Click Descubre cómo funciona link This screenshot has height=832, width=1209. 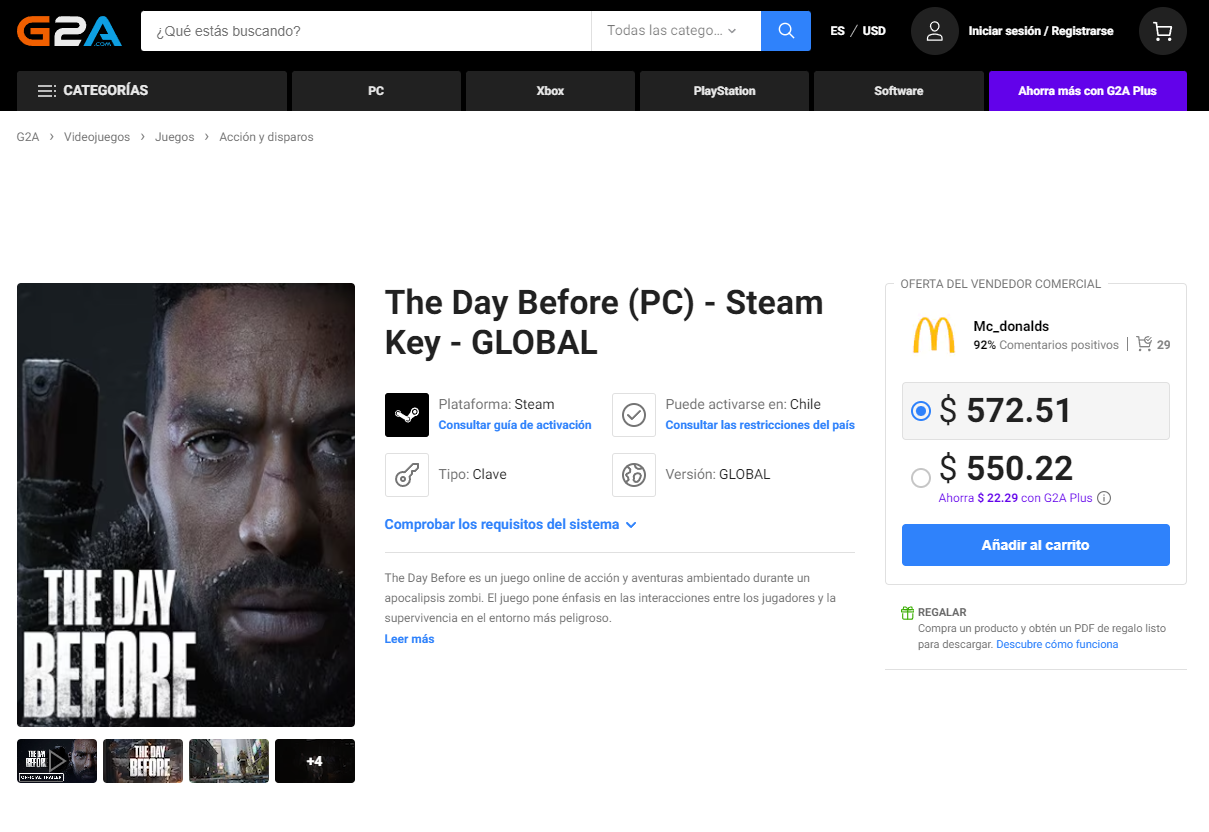[x=1057, y=644]
